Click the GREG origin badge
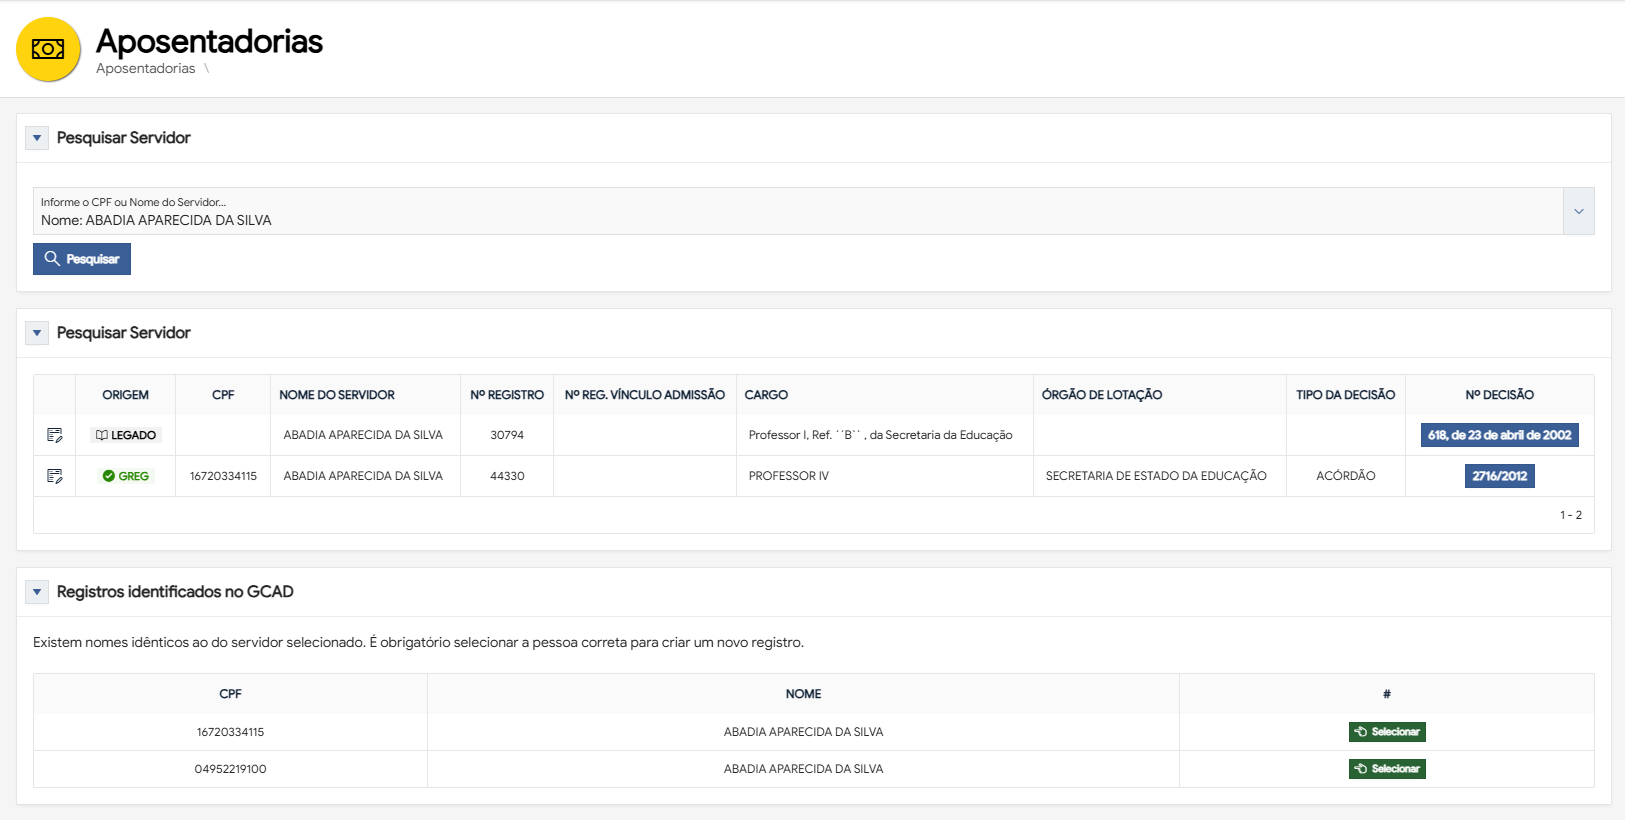The image size is (1625, 820). pyautogui.click(x=126, y=476)
